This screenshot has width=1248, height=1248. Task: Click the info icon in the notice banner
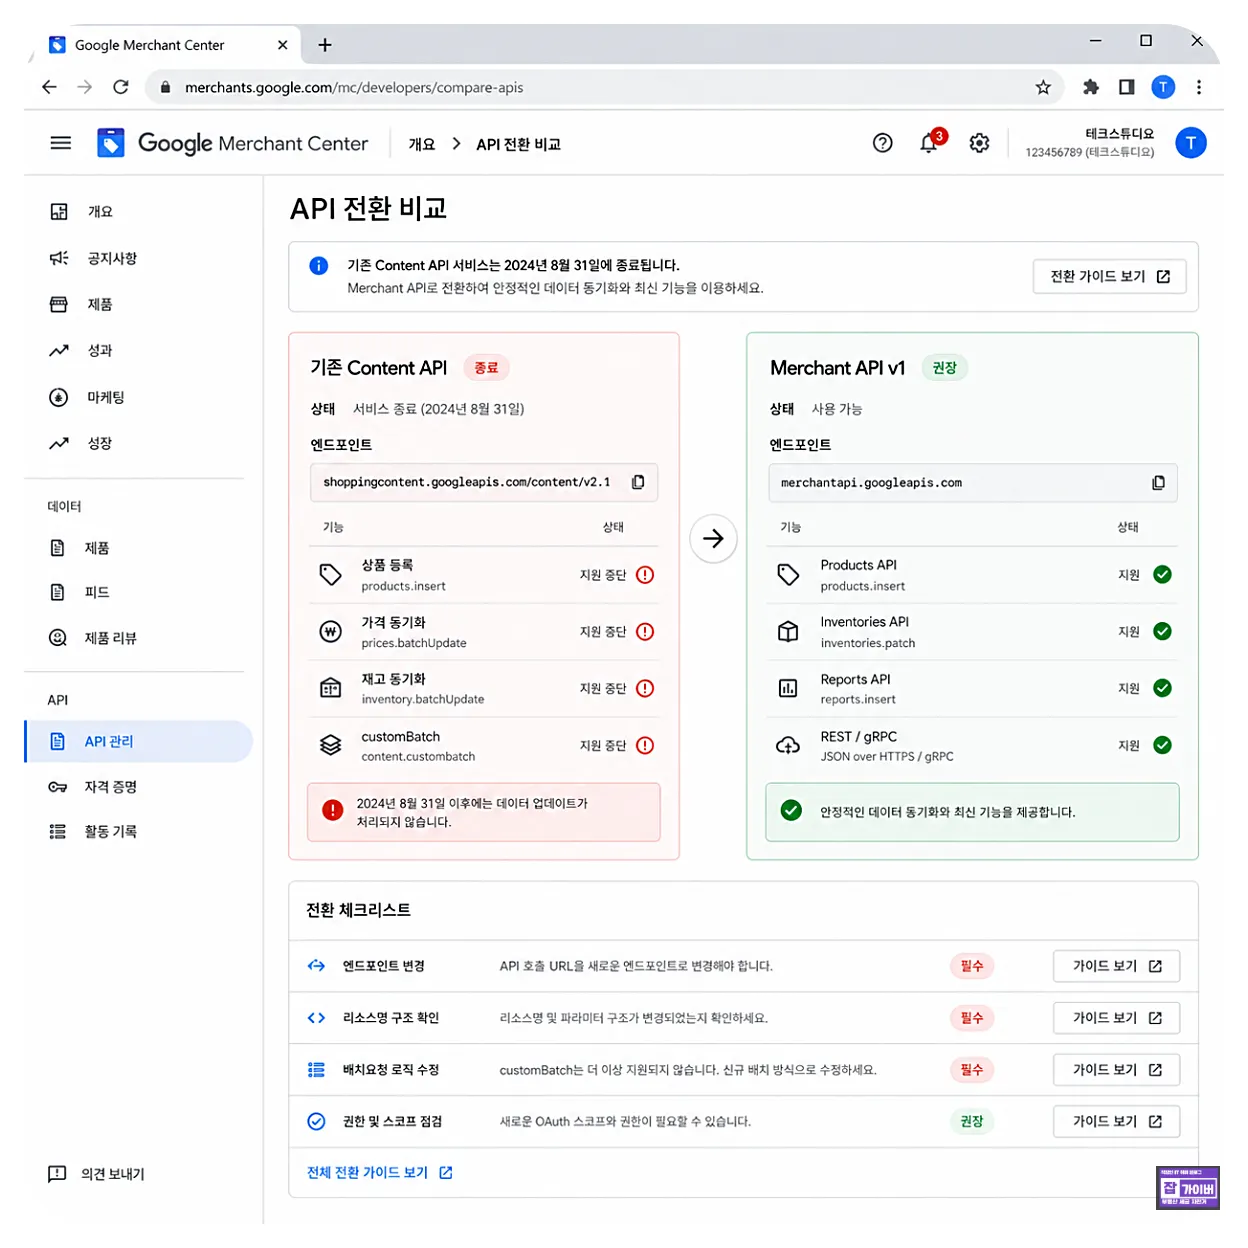(x=318, y=265)
